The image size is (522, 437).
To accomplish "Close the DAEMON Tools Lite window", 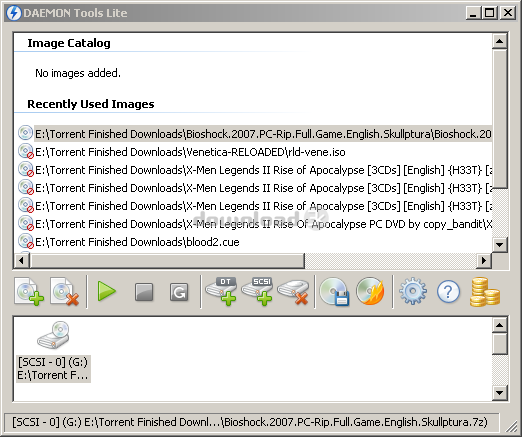I will 508,13.
